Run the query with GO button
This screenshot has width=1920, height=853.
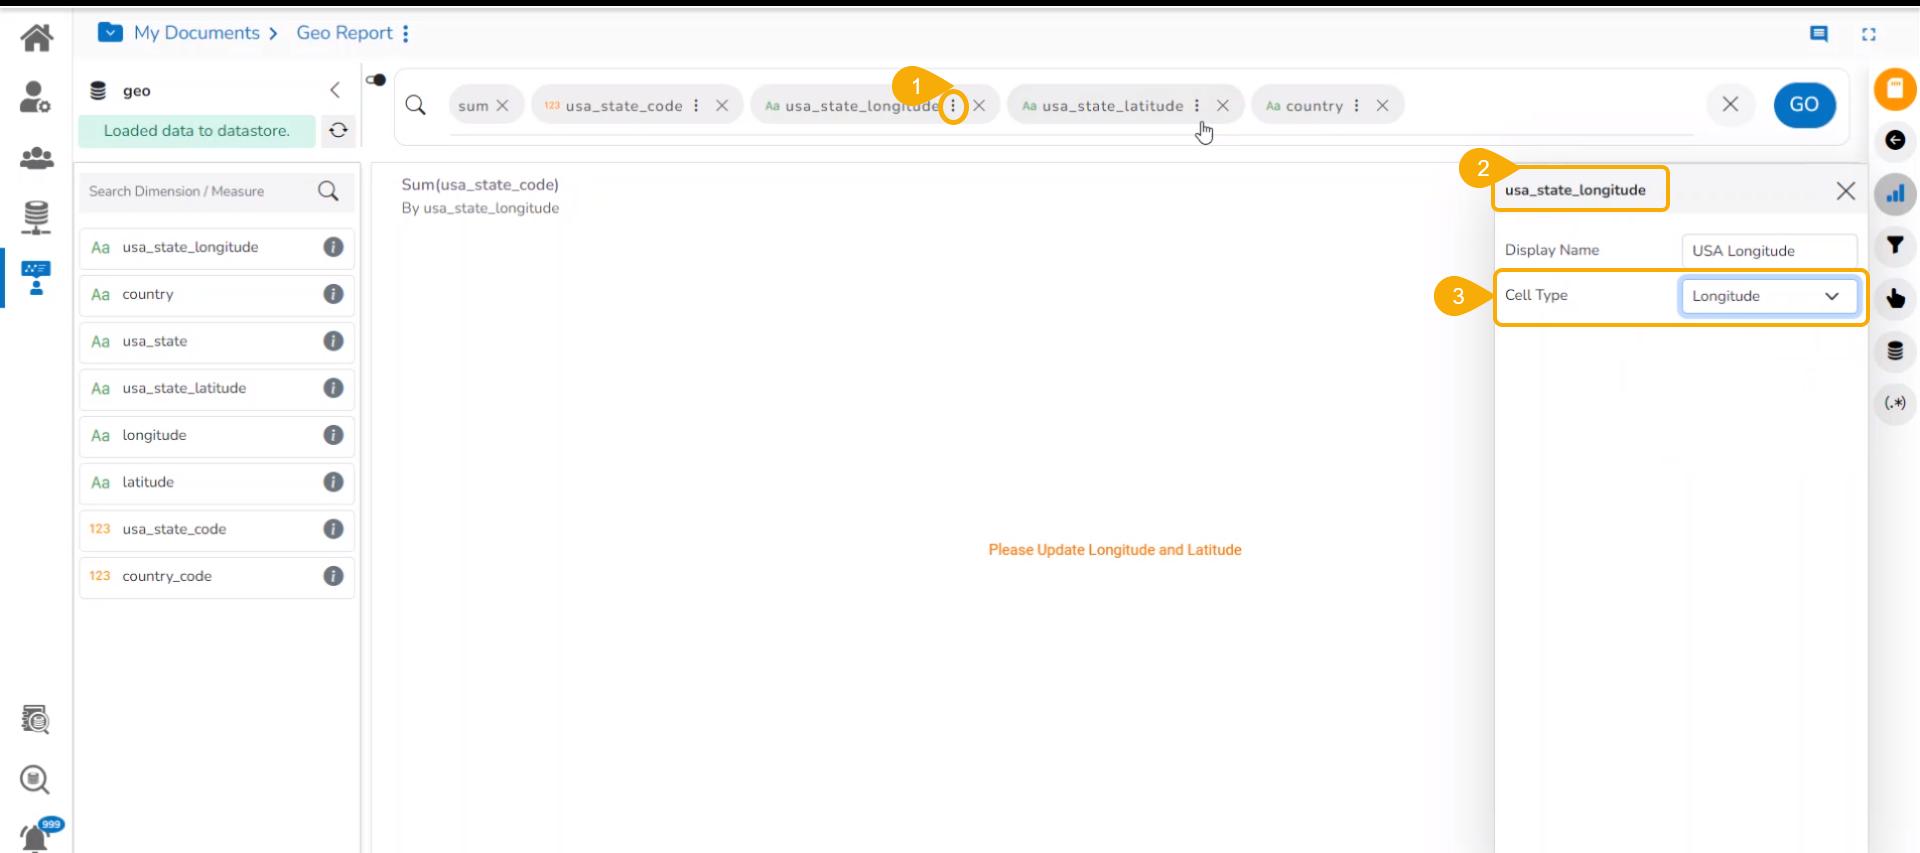click(x=1804, y=104)
